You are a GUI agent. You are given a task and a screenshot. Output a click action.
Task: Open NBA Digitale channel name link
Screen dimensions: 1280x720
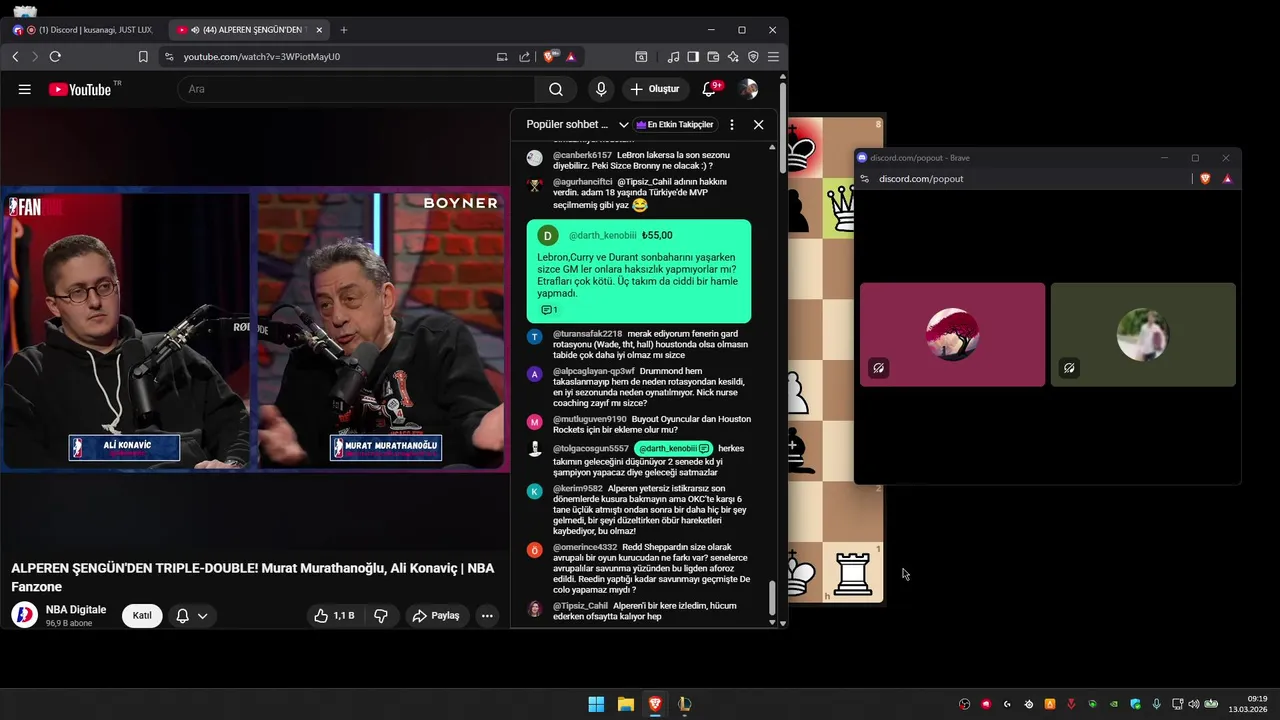tap(76, 610)
